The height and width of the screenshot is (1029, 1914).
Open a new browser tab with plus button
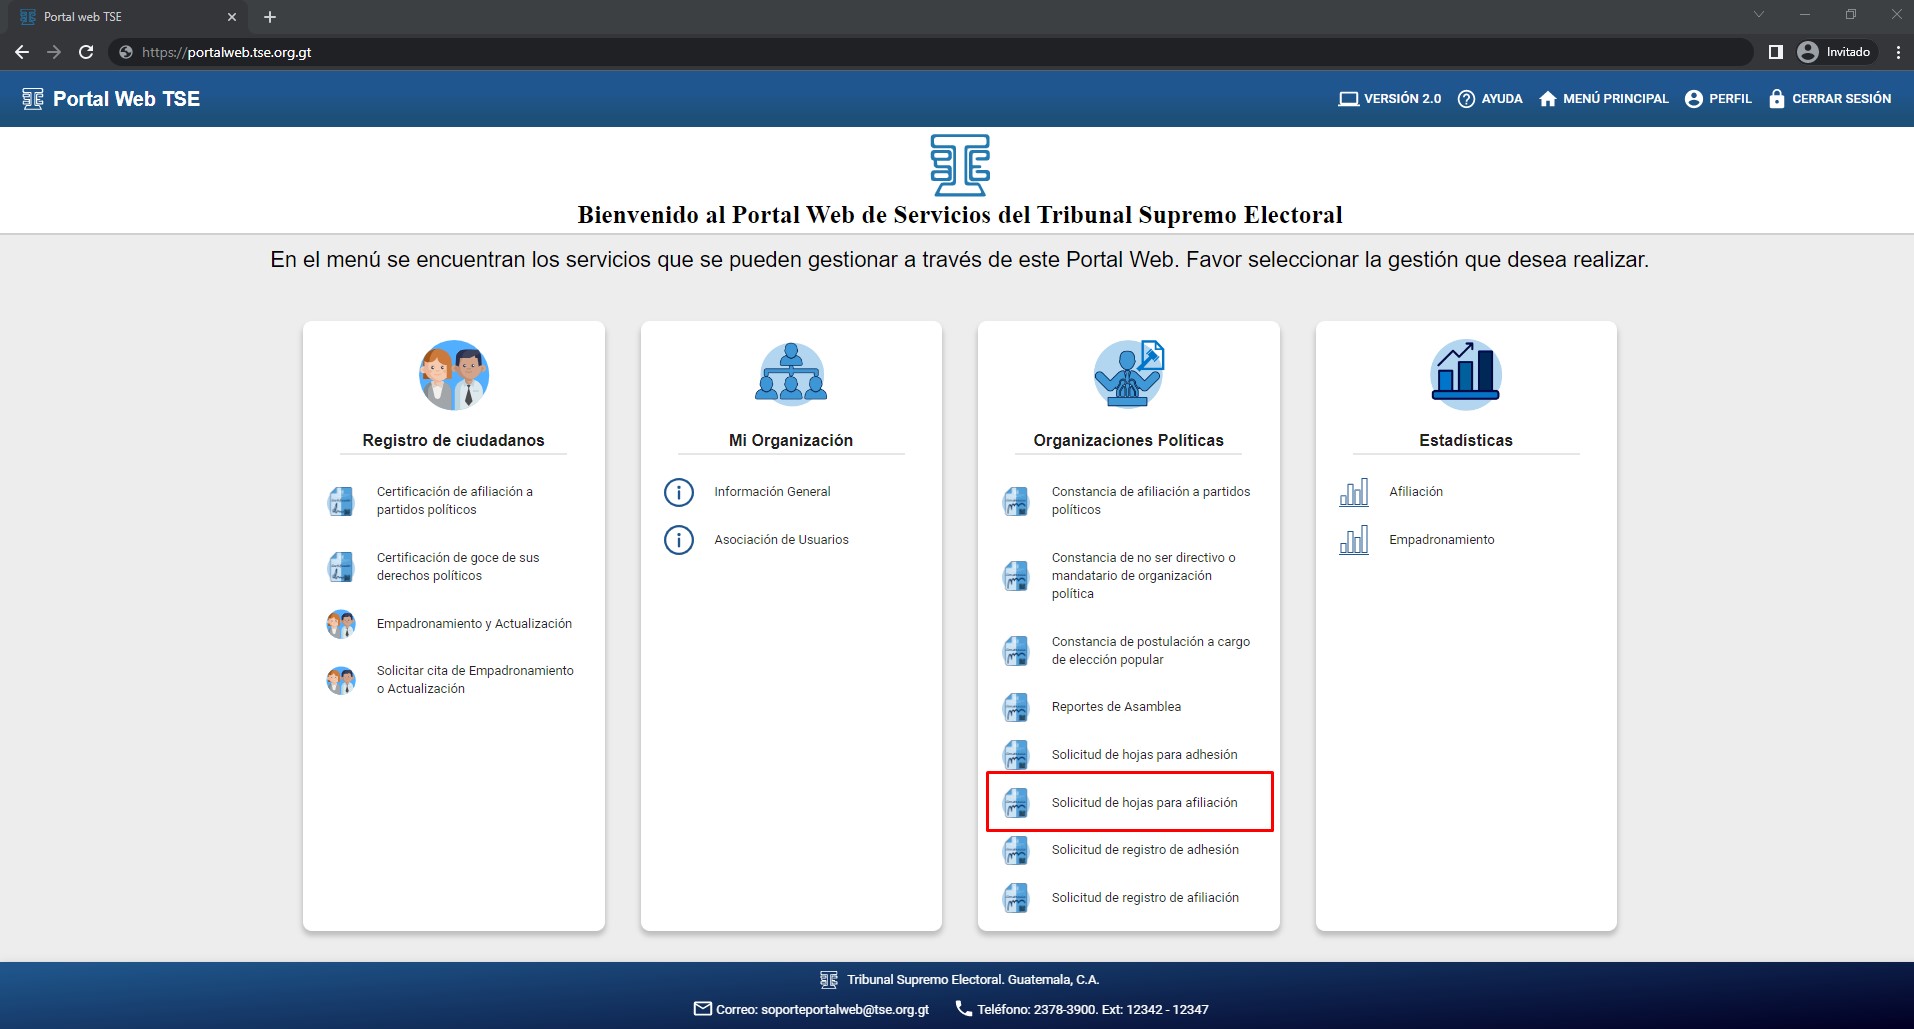pyautogui.click(x=270, y=17)
